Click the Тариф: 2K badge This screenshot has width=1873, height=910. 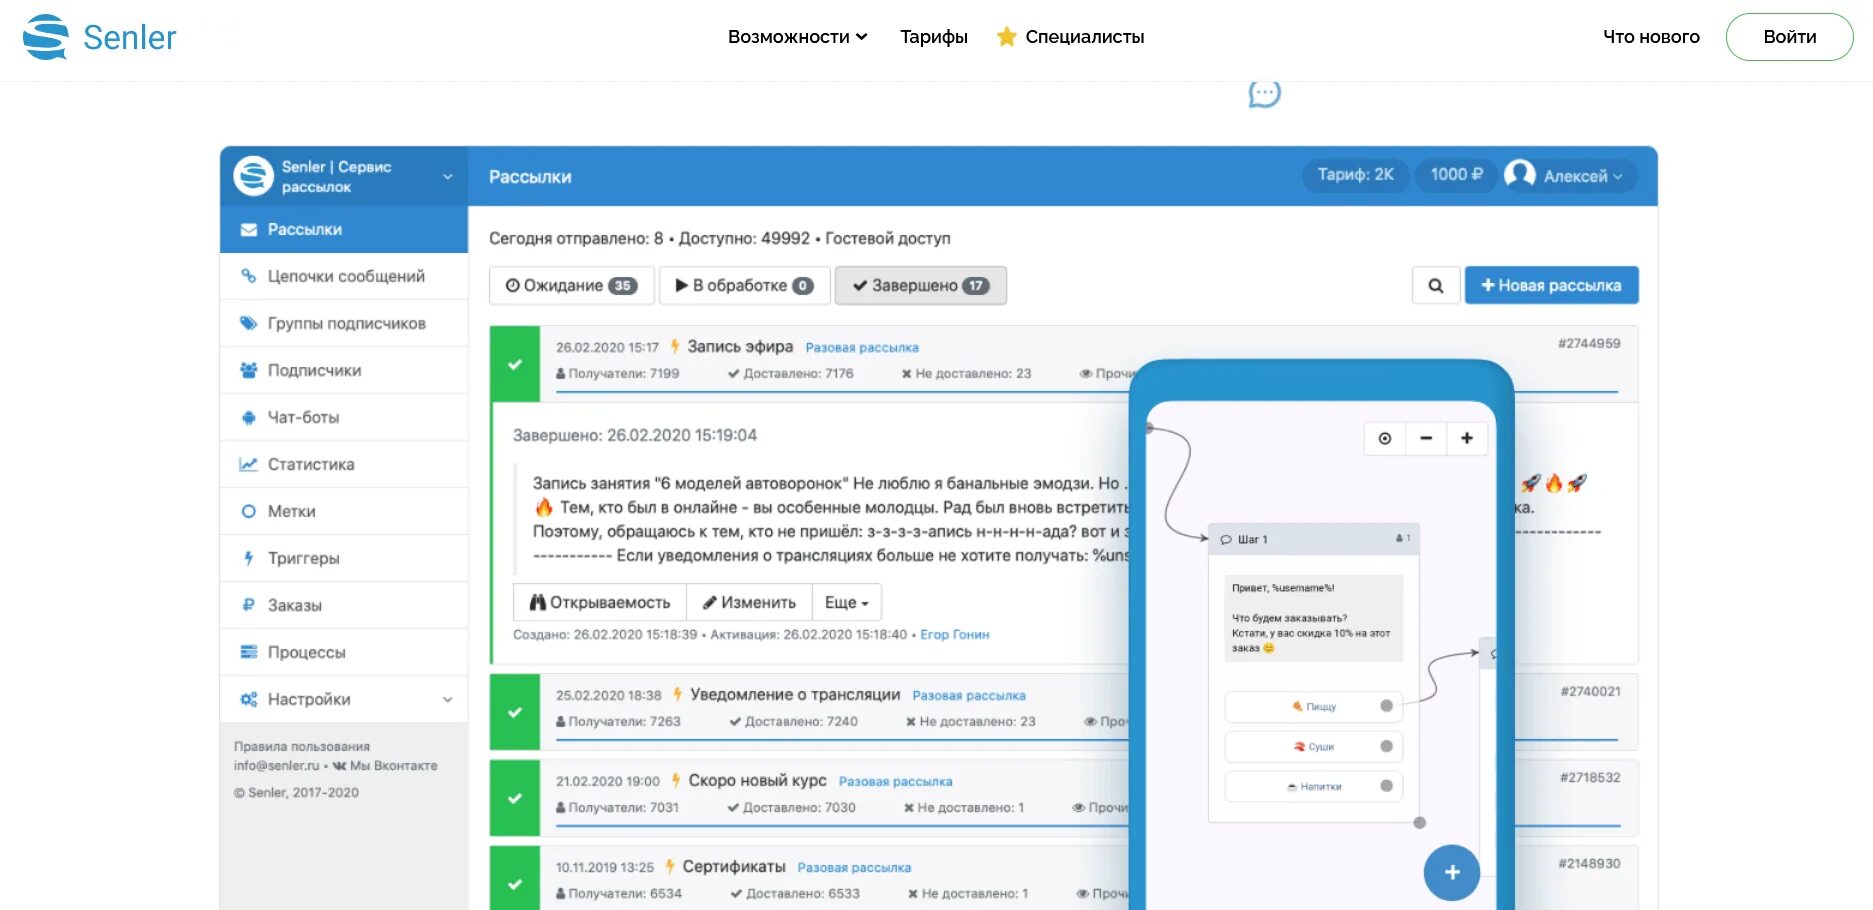(x=1355, y=175)
